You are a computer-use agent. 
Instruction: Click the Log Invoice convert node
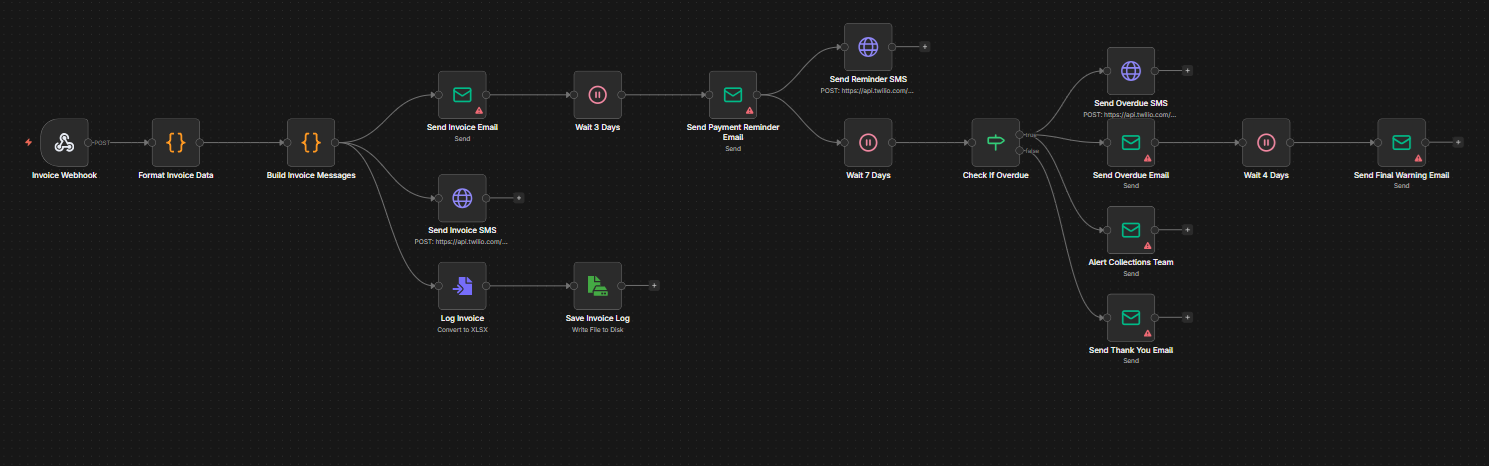(462, 286)
